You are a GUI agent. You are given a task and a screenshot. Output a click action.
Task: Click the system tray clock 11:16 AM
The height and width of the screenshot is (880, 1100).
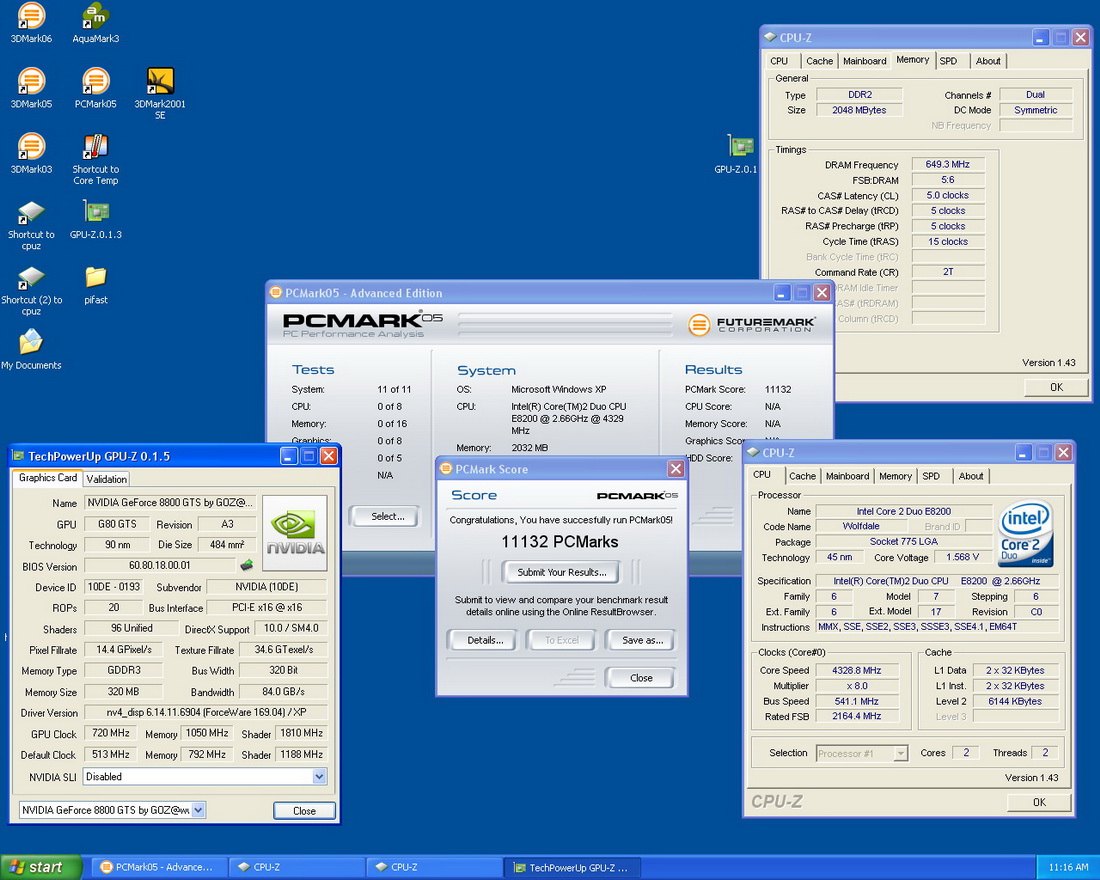1068,867
